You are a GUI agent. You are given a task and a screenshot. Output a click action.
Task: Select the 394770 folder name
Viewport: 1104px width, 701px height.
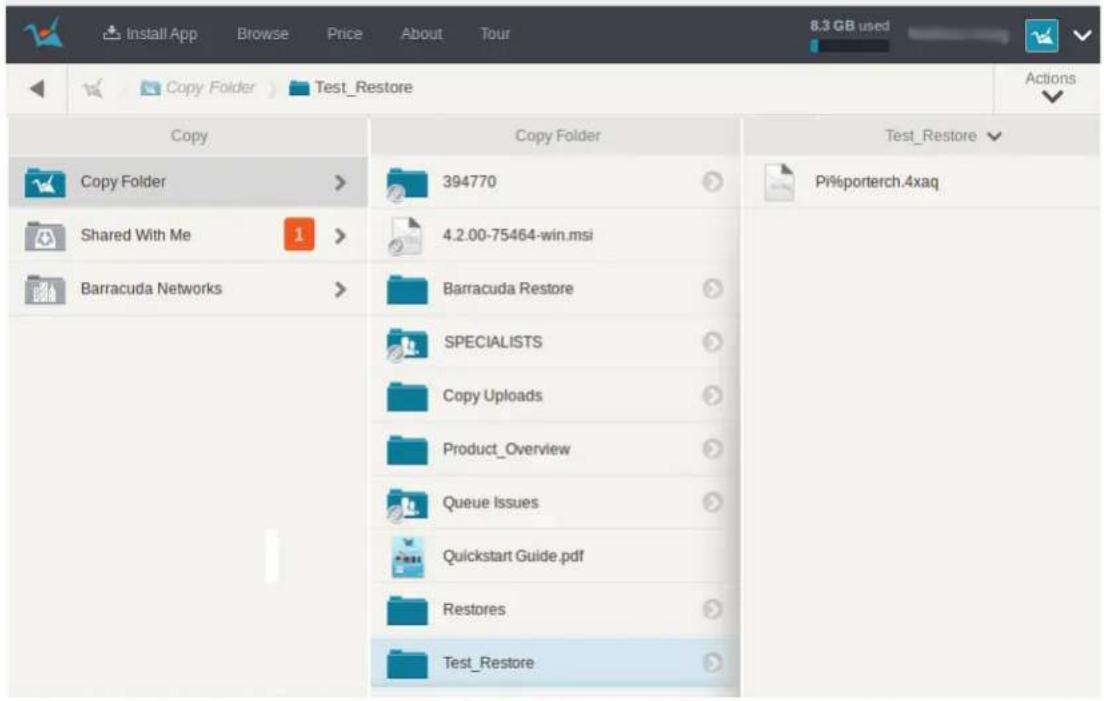(469, 182)
